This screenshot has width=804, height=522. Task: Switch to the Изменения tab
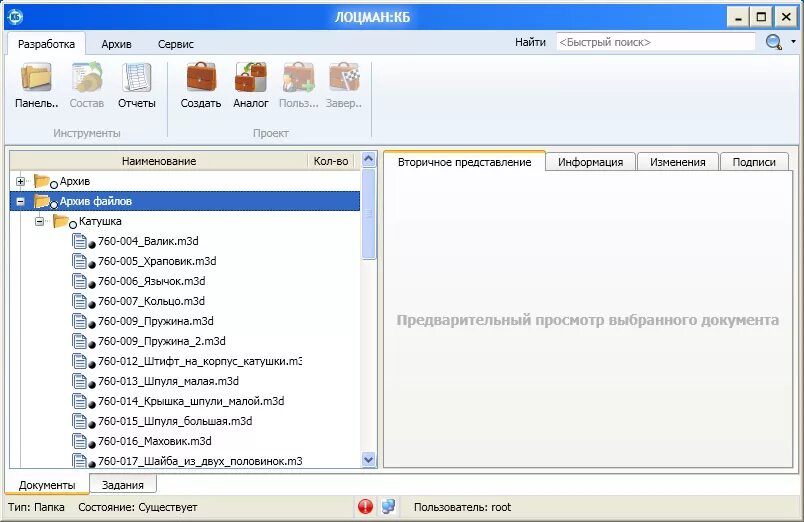(678, 162)
